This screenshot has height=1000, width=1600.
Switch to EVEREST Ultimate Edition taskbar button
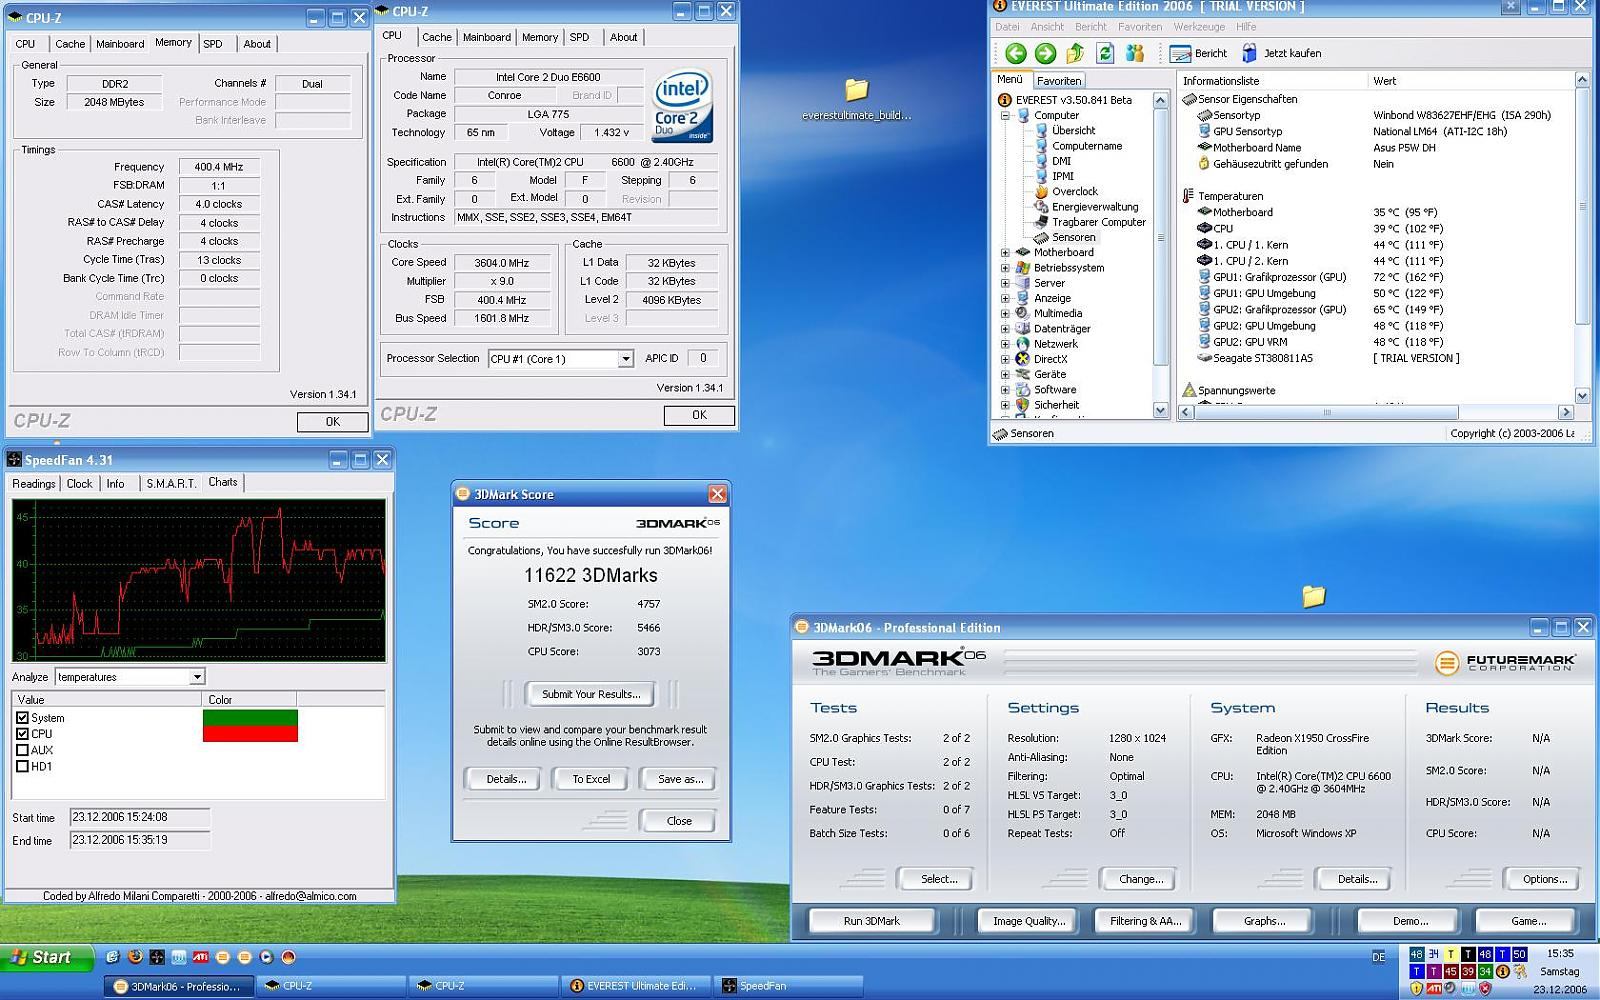pos(636,986)
